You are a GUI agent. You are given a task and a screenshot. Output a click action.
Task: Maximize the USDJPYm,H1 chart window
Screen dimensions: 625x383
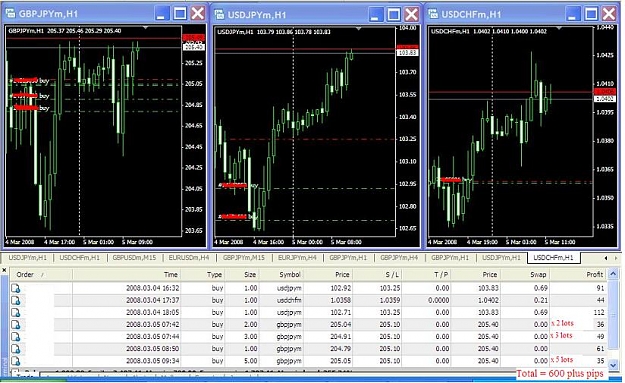point(393,15)
